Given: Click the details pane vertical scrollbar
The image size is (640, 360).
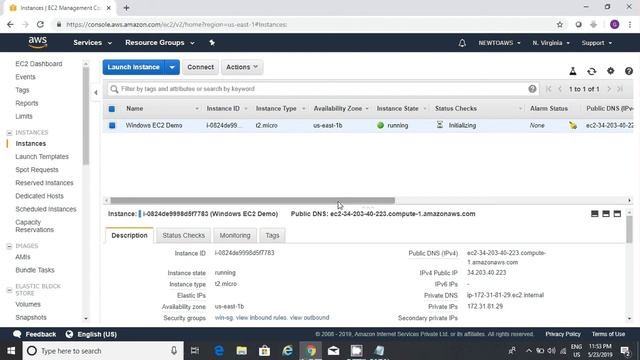Looking at the screenshot, I should point(629,229).
